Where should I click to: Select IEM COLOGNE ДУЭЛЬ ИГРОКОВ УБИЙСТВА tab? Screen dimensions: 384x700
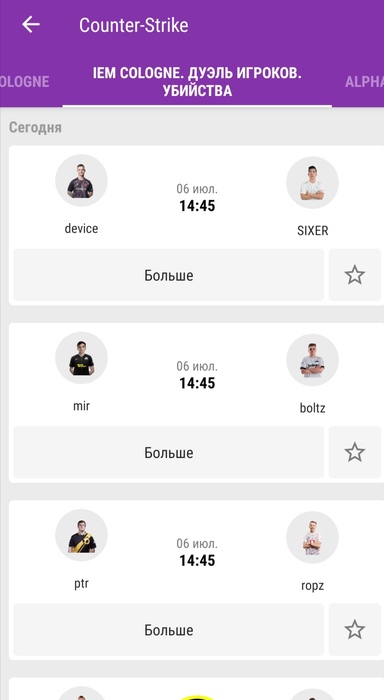pyautogui.click(x=197, y=82)
